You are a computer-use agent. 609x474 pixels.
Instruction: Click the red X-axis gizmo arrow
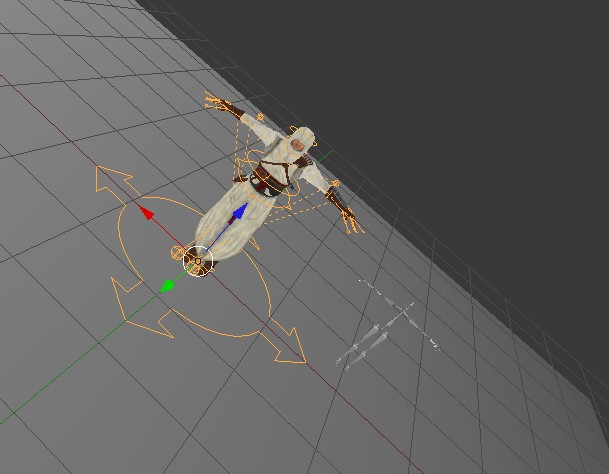point(147,213)
